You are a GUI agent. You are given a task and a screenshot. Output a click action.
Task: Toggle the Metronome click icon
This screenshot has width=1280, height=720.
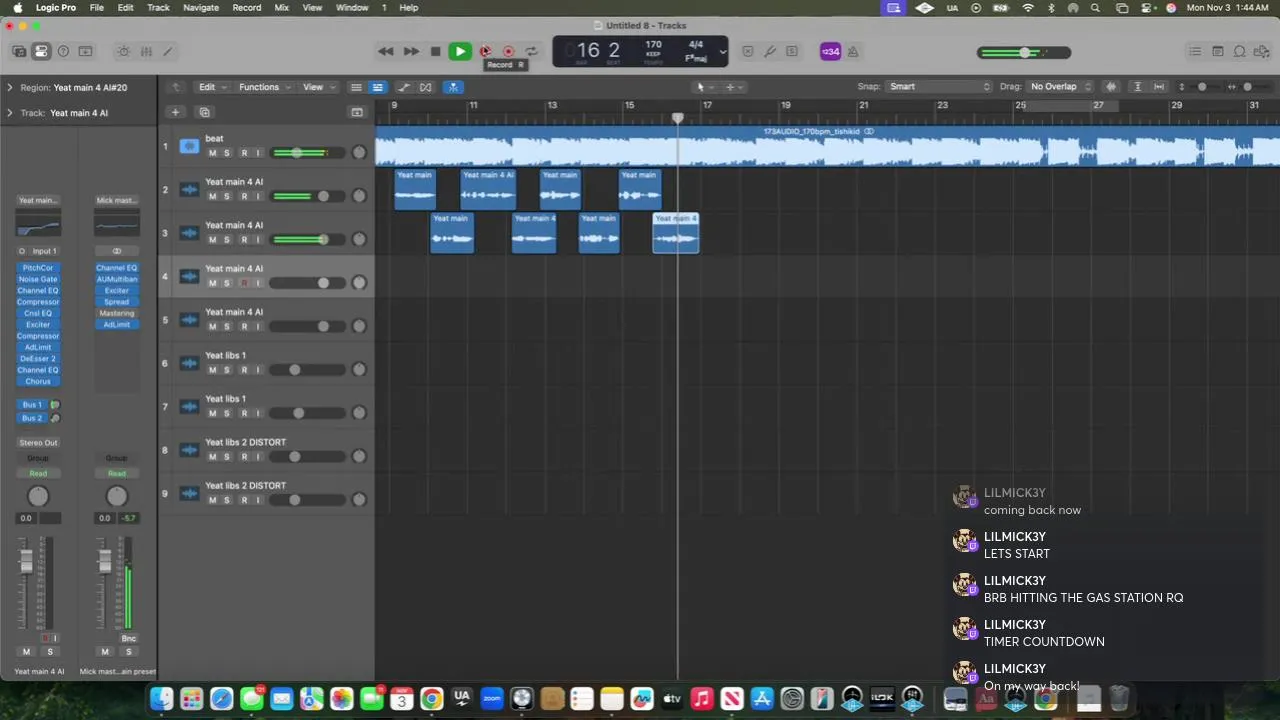pyautogui.click(x=854, y=51)
